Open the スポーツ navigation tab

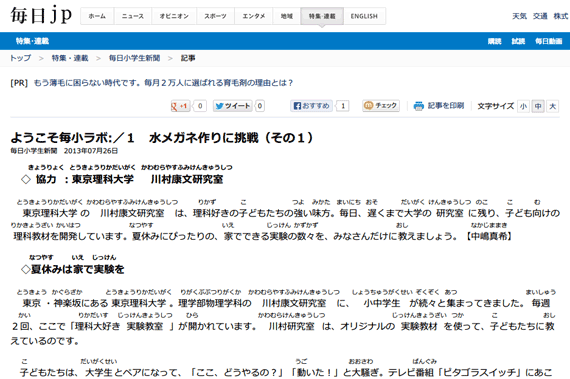pos(215,16)
